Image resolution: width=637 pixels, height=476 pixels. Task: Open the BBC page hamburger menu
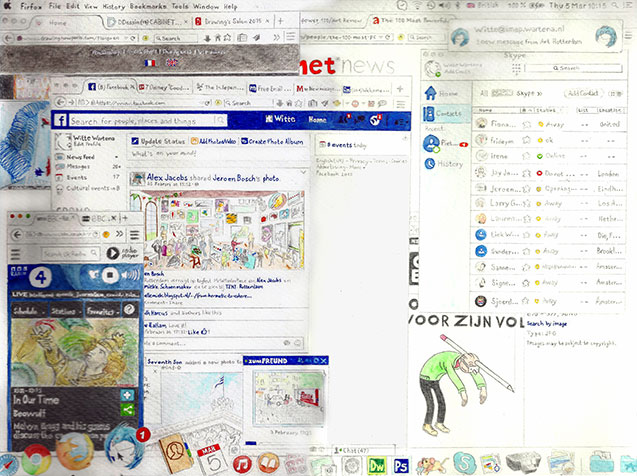pos(15,254)
